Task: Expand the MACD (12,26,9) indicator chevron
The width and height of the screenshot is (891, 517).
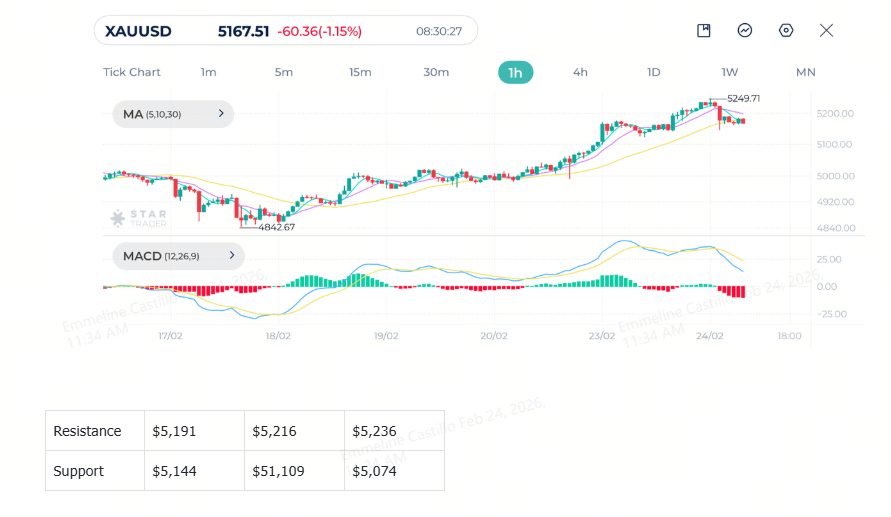Action: (x=232, y=256)
